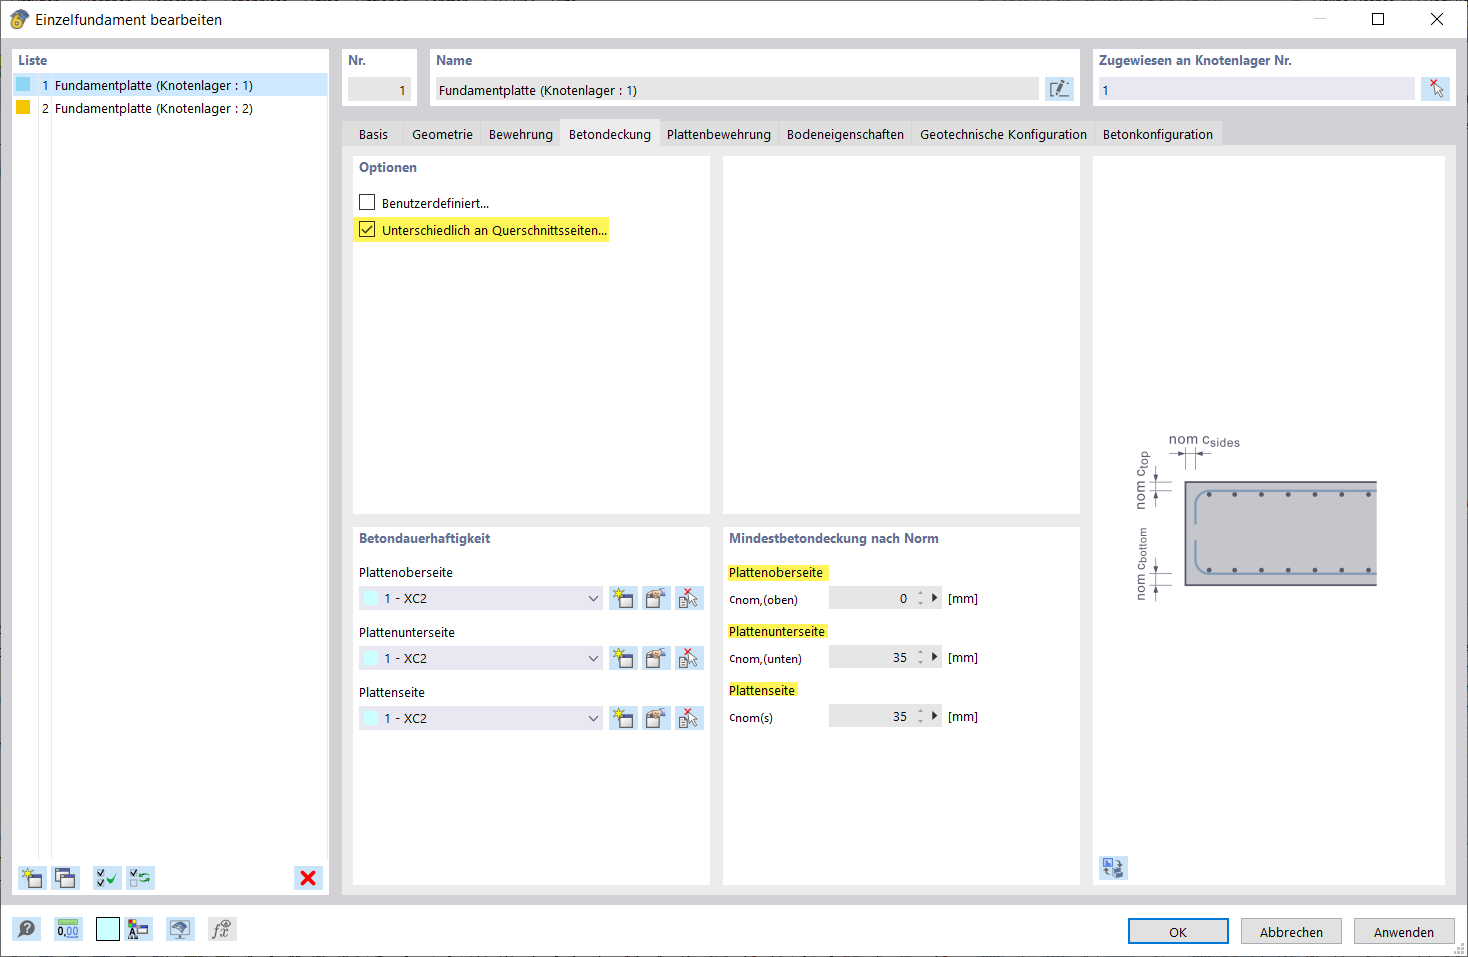This screenshot has width=1468, height=957.
Task: Go to the Plattenbewehrung tab
Action: click(x=718, y=134)
